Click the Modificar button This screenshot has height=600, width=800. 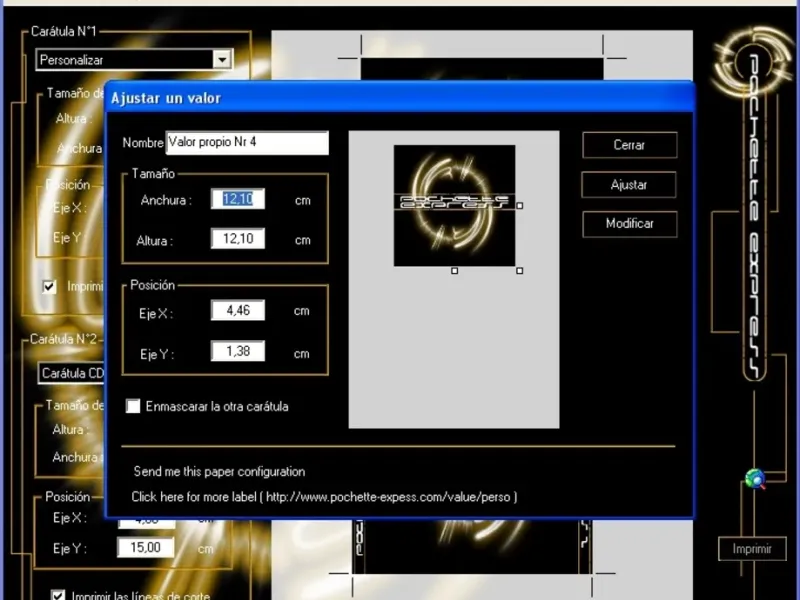click(630, 223)
